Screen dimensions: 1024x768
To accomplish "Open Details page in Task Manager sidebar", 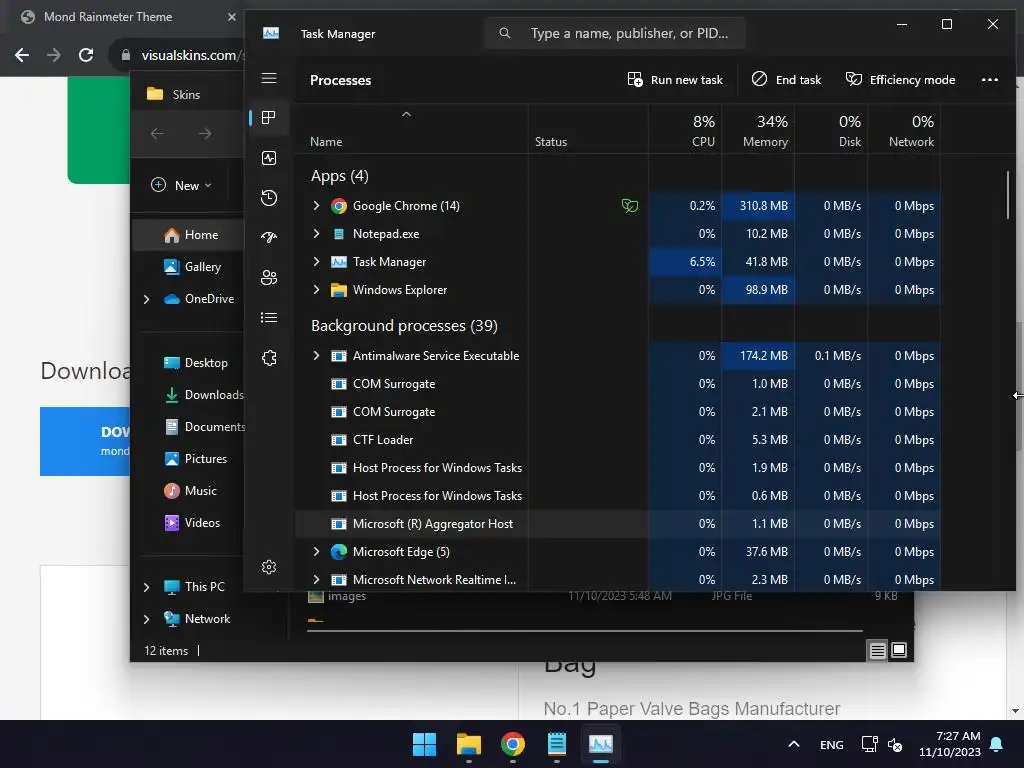I will point(269,317).
